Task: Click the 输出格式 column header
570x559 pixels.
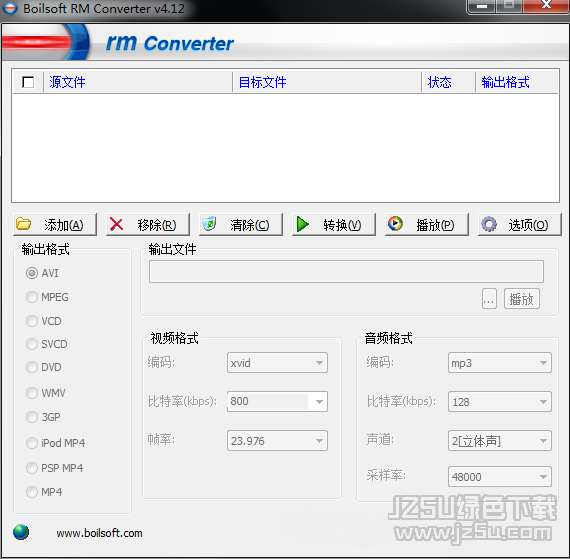Action: (517, 82)
